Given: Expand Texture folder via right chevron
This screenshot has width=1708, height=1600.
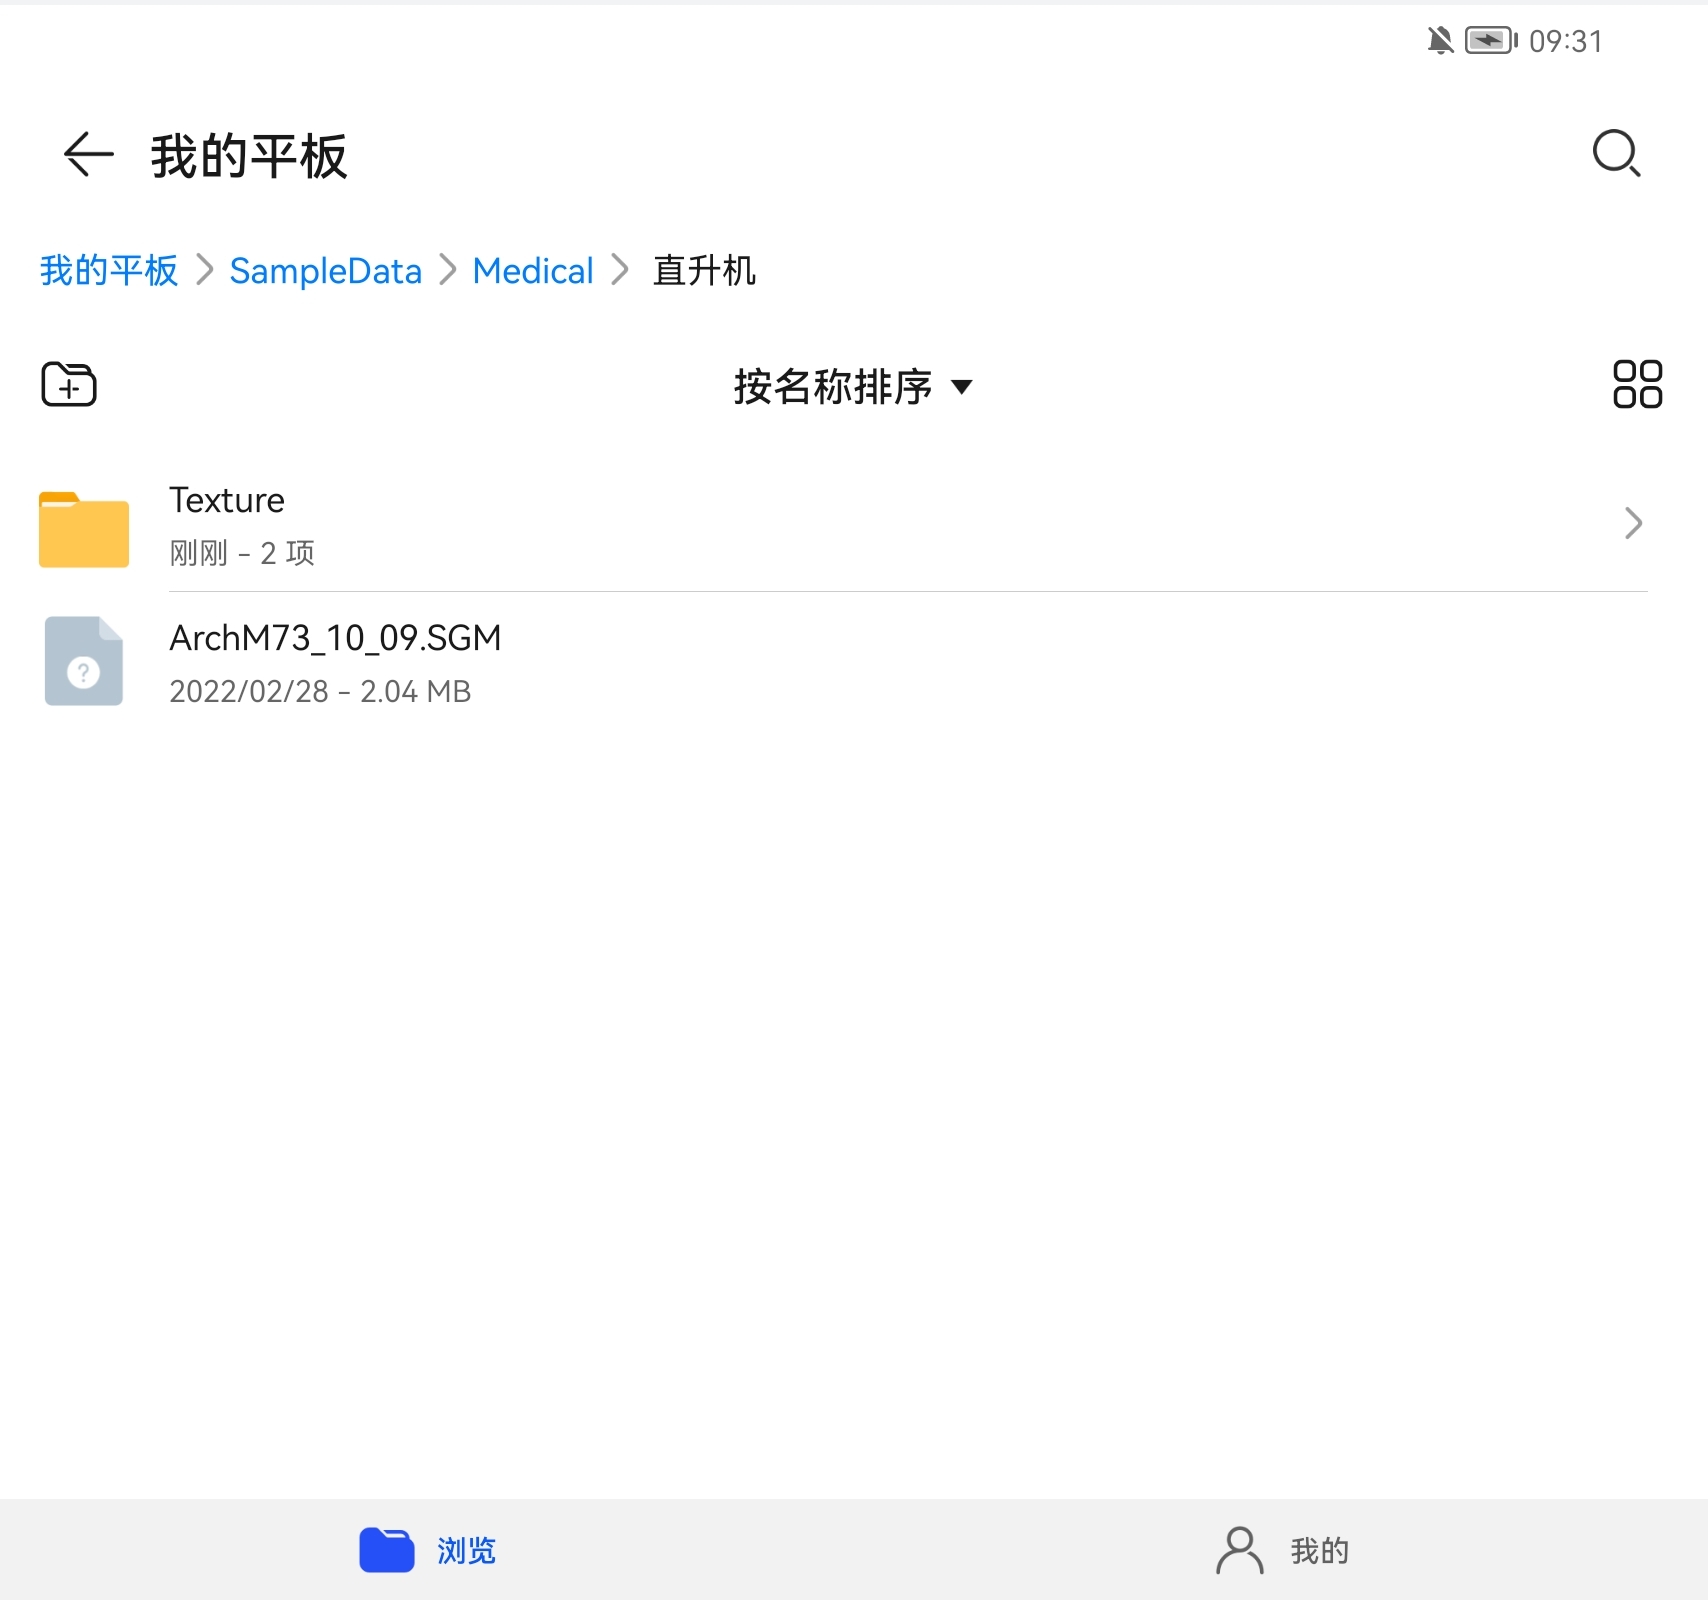Looking at the screenshot, I should point(1633,523).
